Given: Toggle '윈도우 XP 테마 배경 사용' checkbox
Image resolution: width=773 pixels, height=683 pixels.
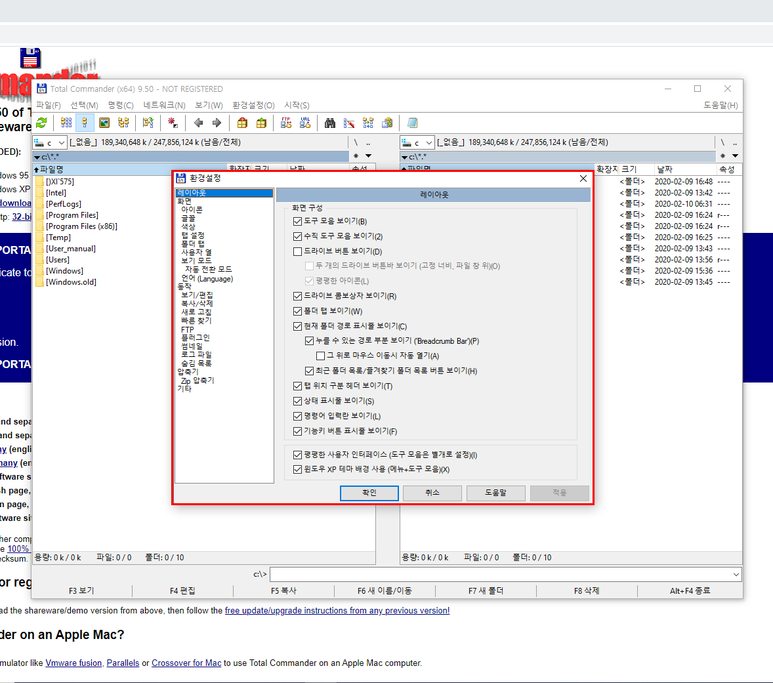Looking at the screenshot, I should (297, 469).
